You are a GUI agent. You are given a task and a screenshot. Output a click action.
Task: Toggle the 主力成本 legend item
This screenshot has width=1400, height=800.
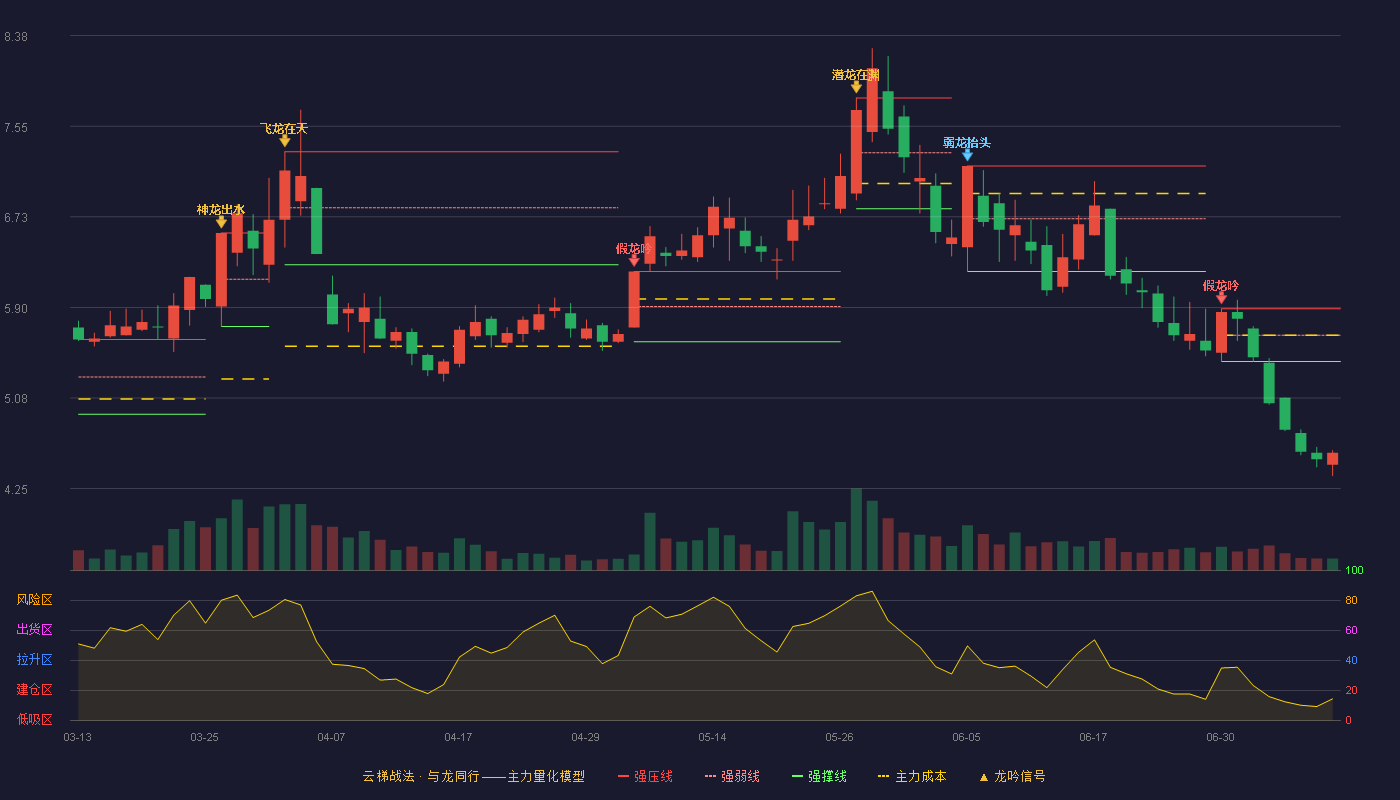click(x=912, y=776)
